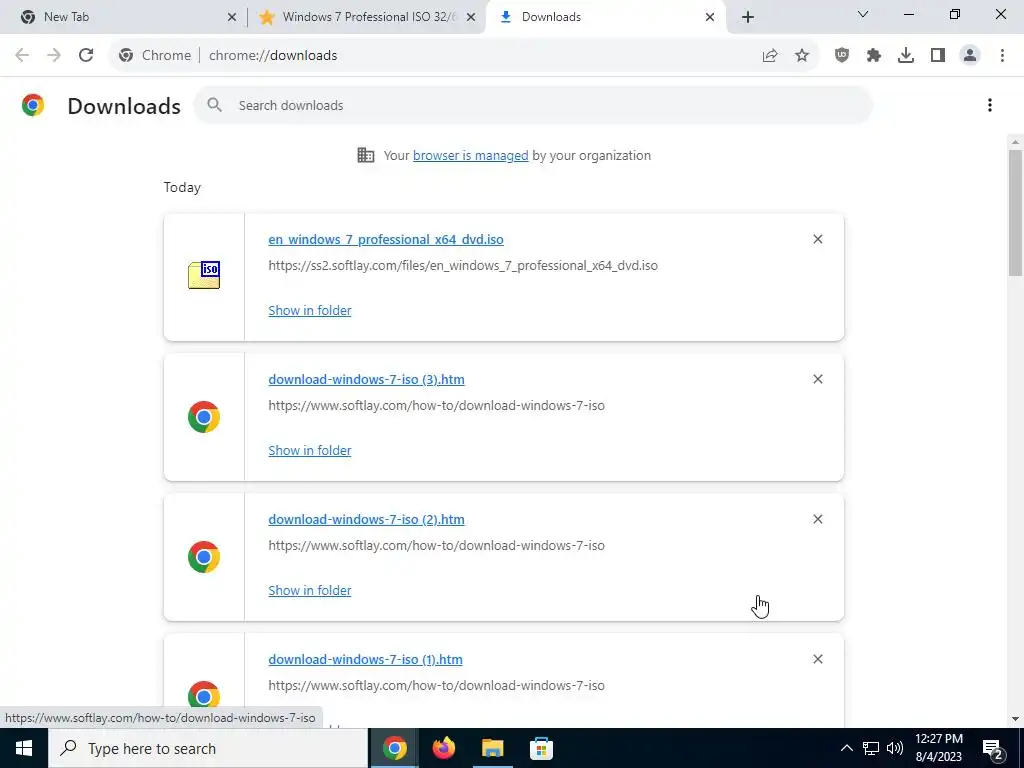This screenshot has height=768, width=1024.
Task: Open en_windows_7_professional_x64_dvd.iso file link
Action: click(x=386, y=239)
